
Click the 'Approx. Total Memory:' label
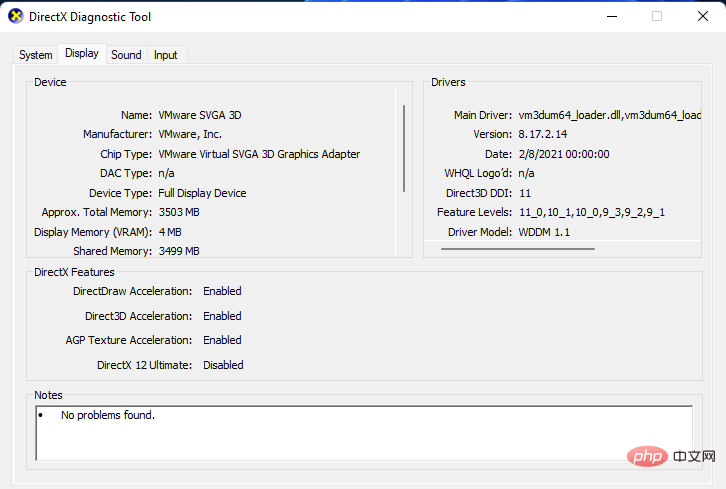click(97, 212)
